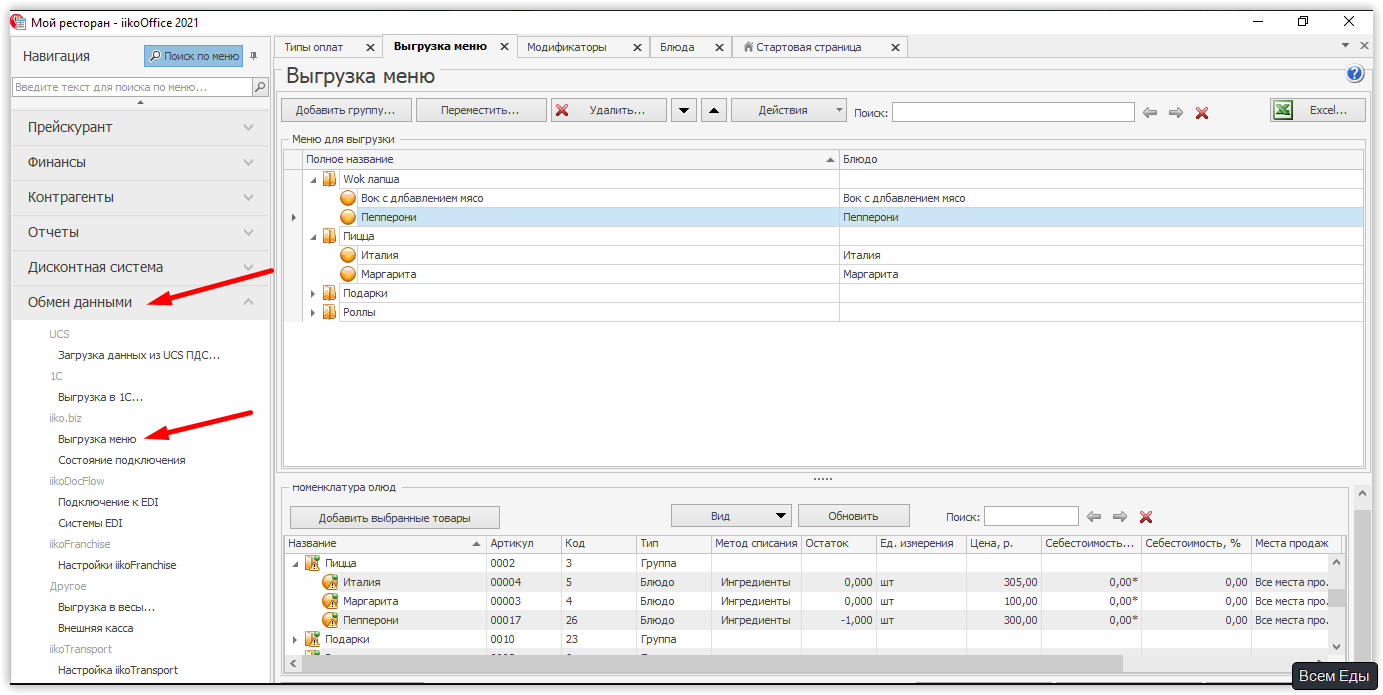Viewport: 1383px width, 695px height.
Task: Collapse the Пицца group in export menu
Action: 313,236
